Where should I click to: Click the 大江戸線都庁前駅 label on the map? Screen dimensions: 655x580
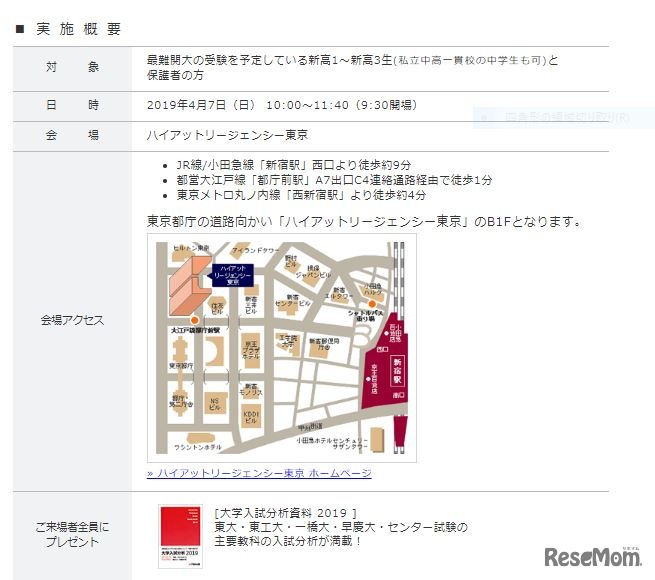tap(195, 330)
